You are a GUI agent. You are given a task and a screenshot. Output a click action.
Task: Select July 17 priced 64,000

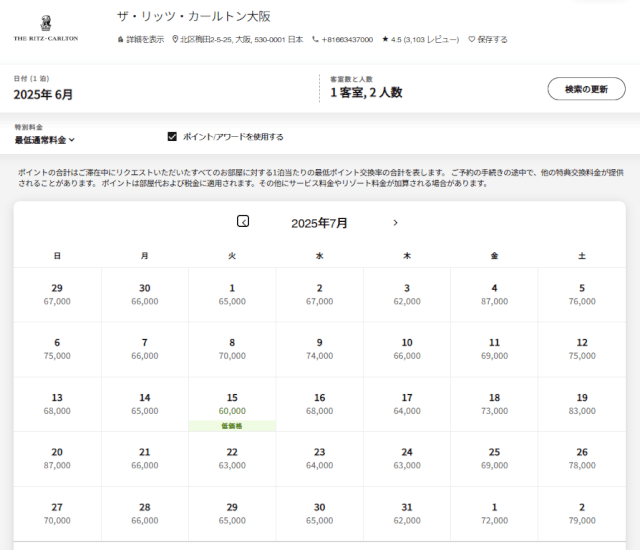tap(407, 404)
